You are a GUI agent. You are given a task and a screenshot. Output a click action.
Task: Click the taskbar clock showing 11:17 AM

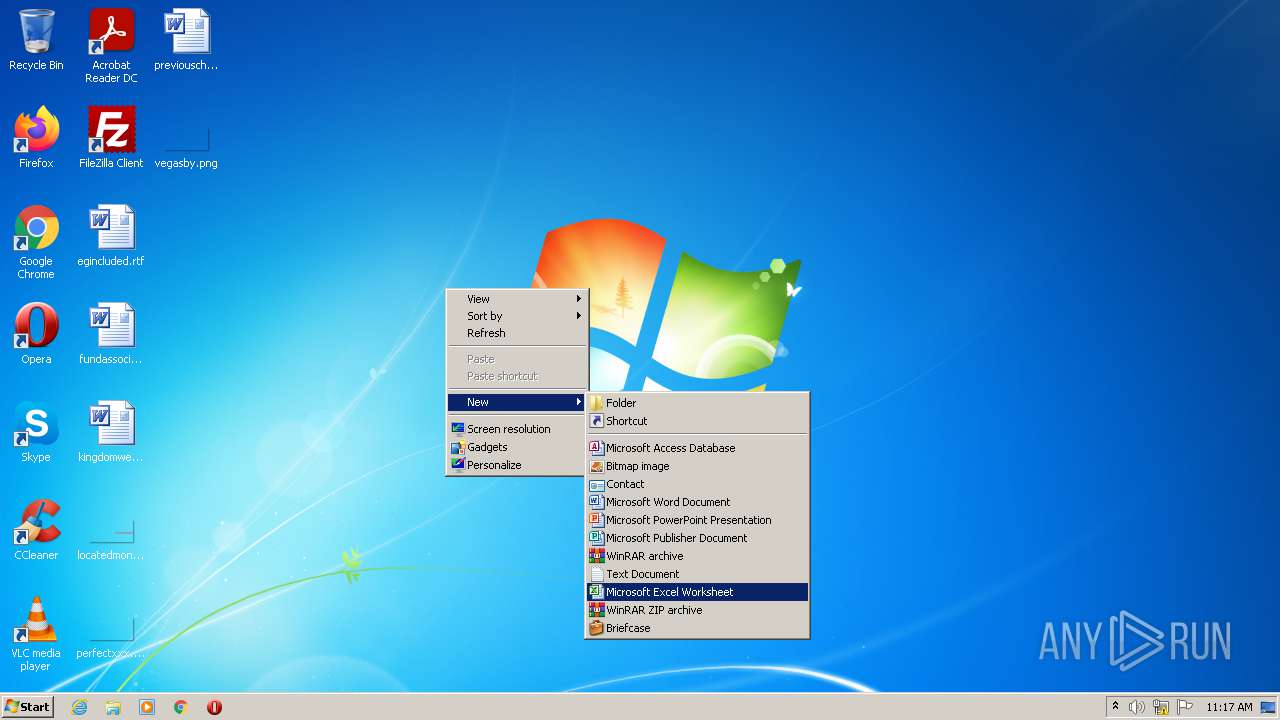click(1229, 707)
